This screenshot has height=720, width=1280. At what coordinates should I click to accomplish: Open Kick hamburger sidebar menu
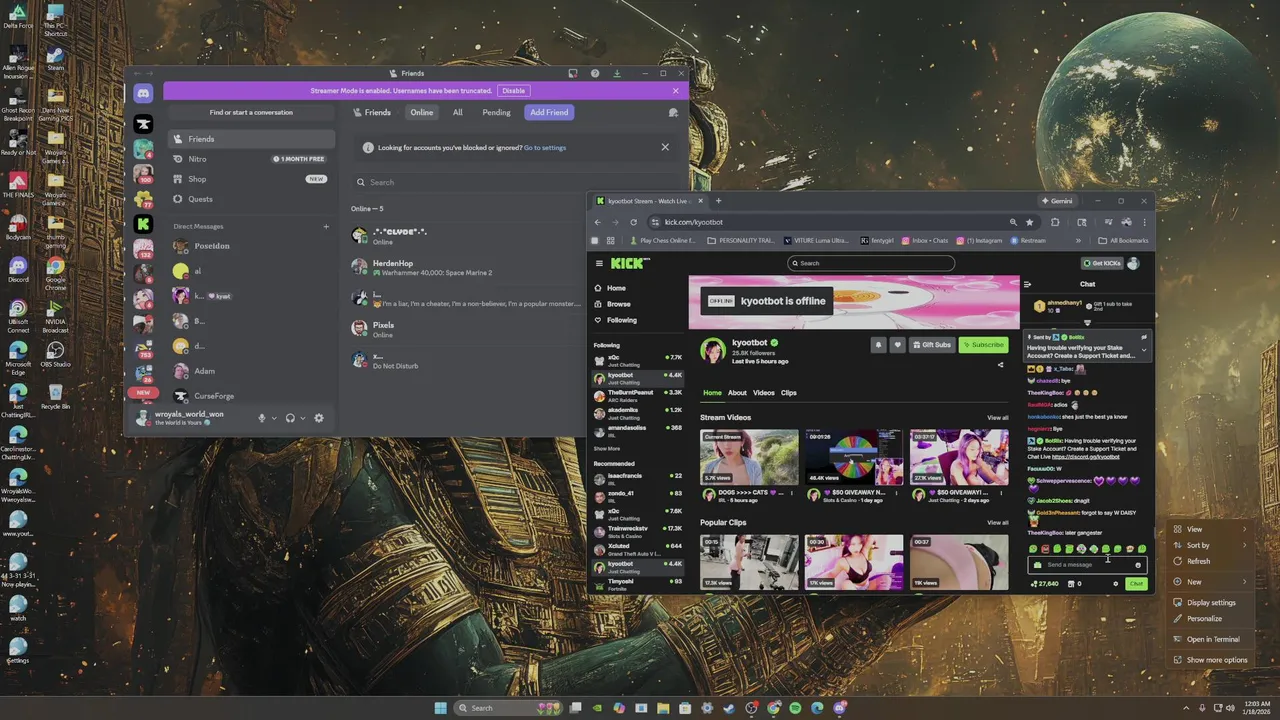599,264
